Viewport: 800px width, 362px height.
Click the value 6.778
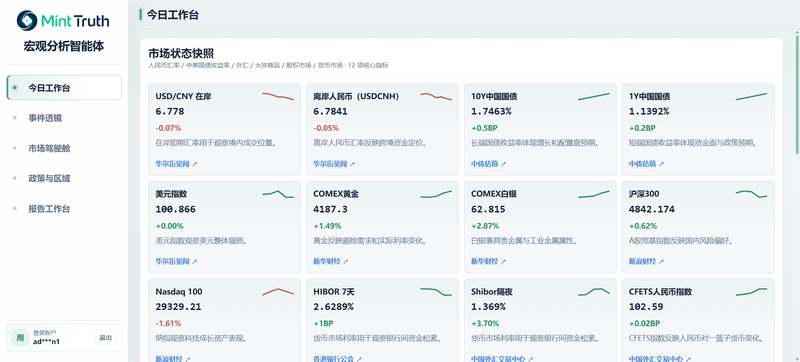click(x=170, y=111)
